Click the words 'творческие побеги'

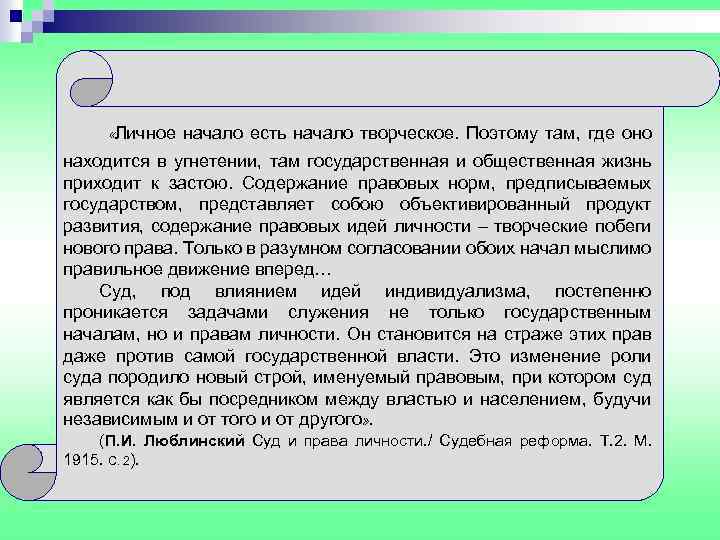tap(572, 226)
